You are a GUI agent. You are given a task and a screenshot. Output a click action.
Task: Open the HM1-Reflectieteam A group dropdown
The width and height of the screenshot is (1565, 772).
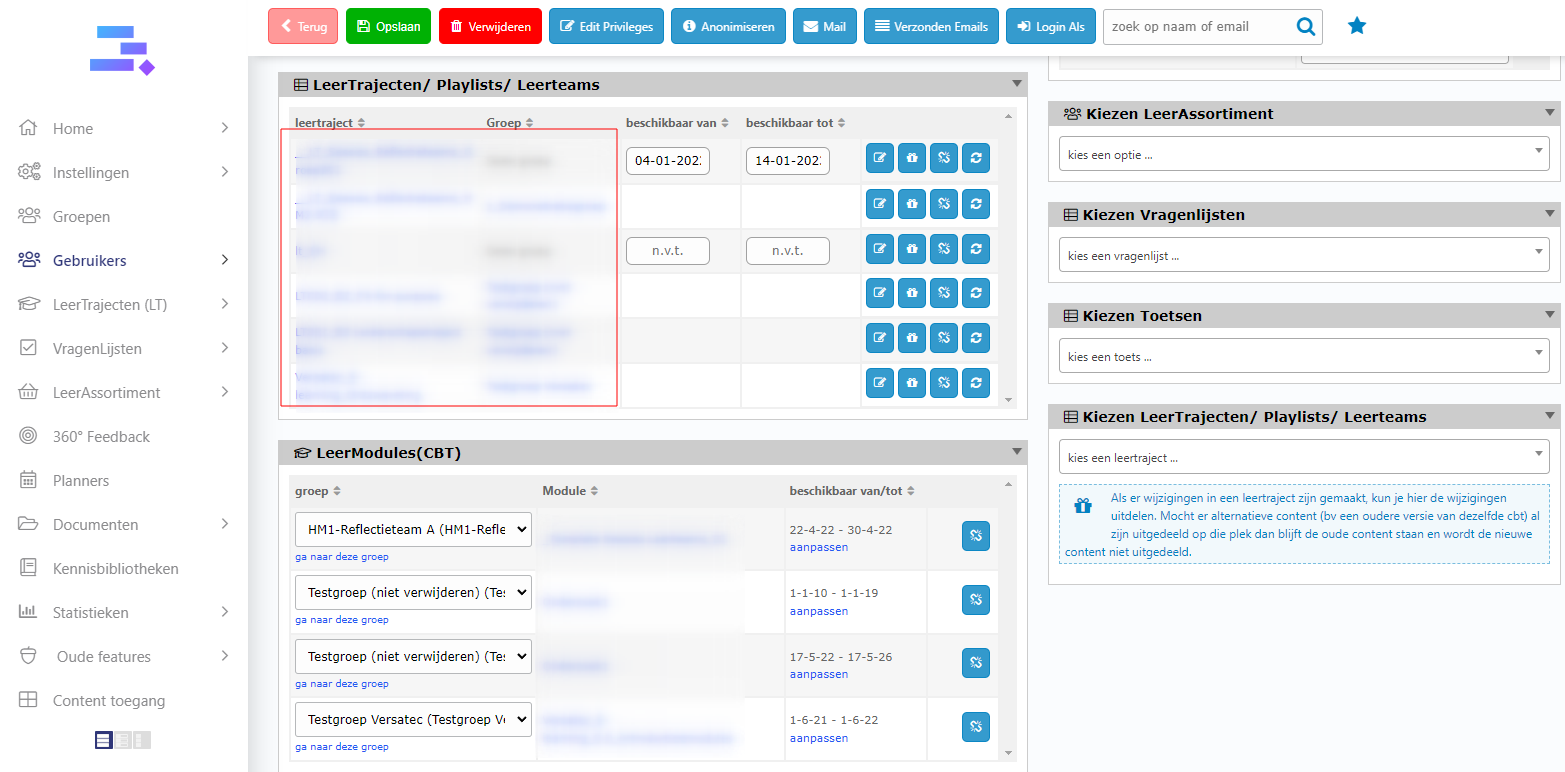click(413, 530)
